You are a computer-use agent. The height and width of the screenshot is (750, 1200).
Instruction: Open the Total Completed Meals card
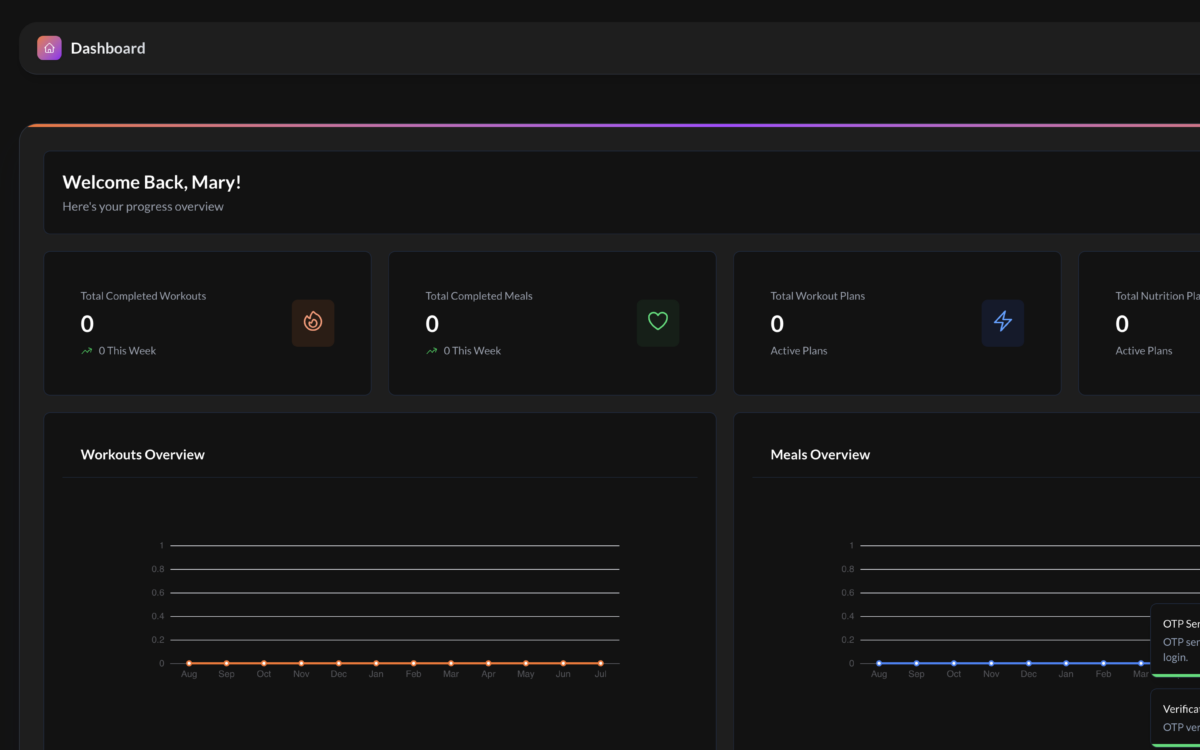[x=552, y=323]
